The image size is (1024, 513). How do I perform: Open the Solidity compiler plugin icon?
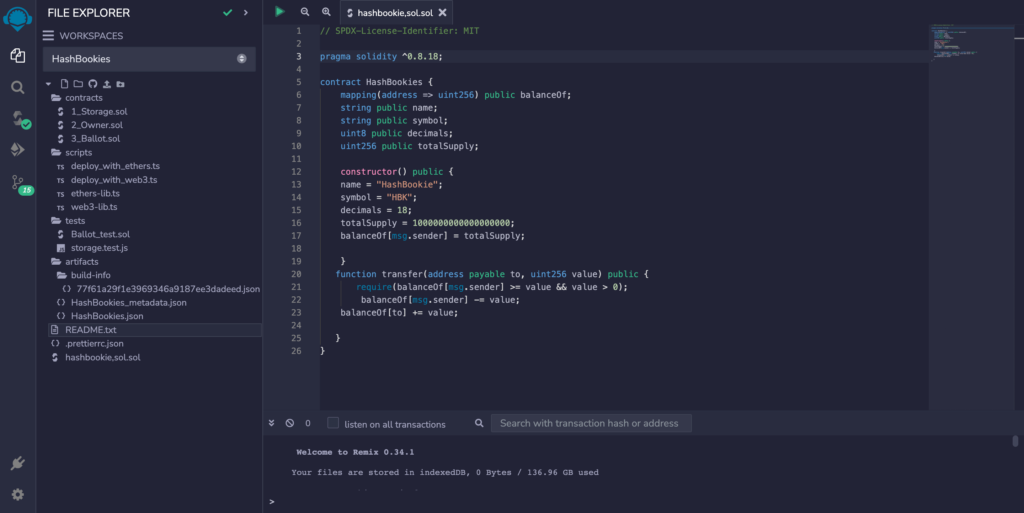(20, 119)
